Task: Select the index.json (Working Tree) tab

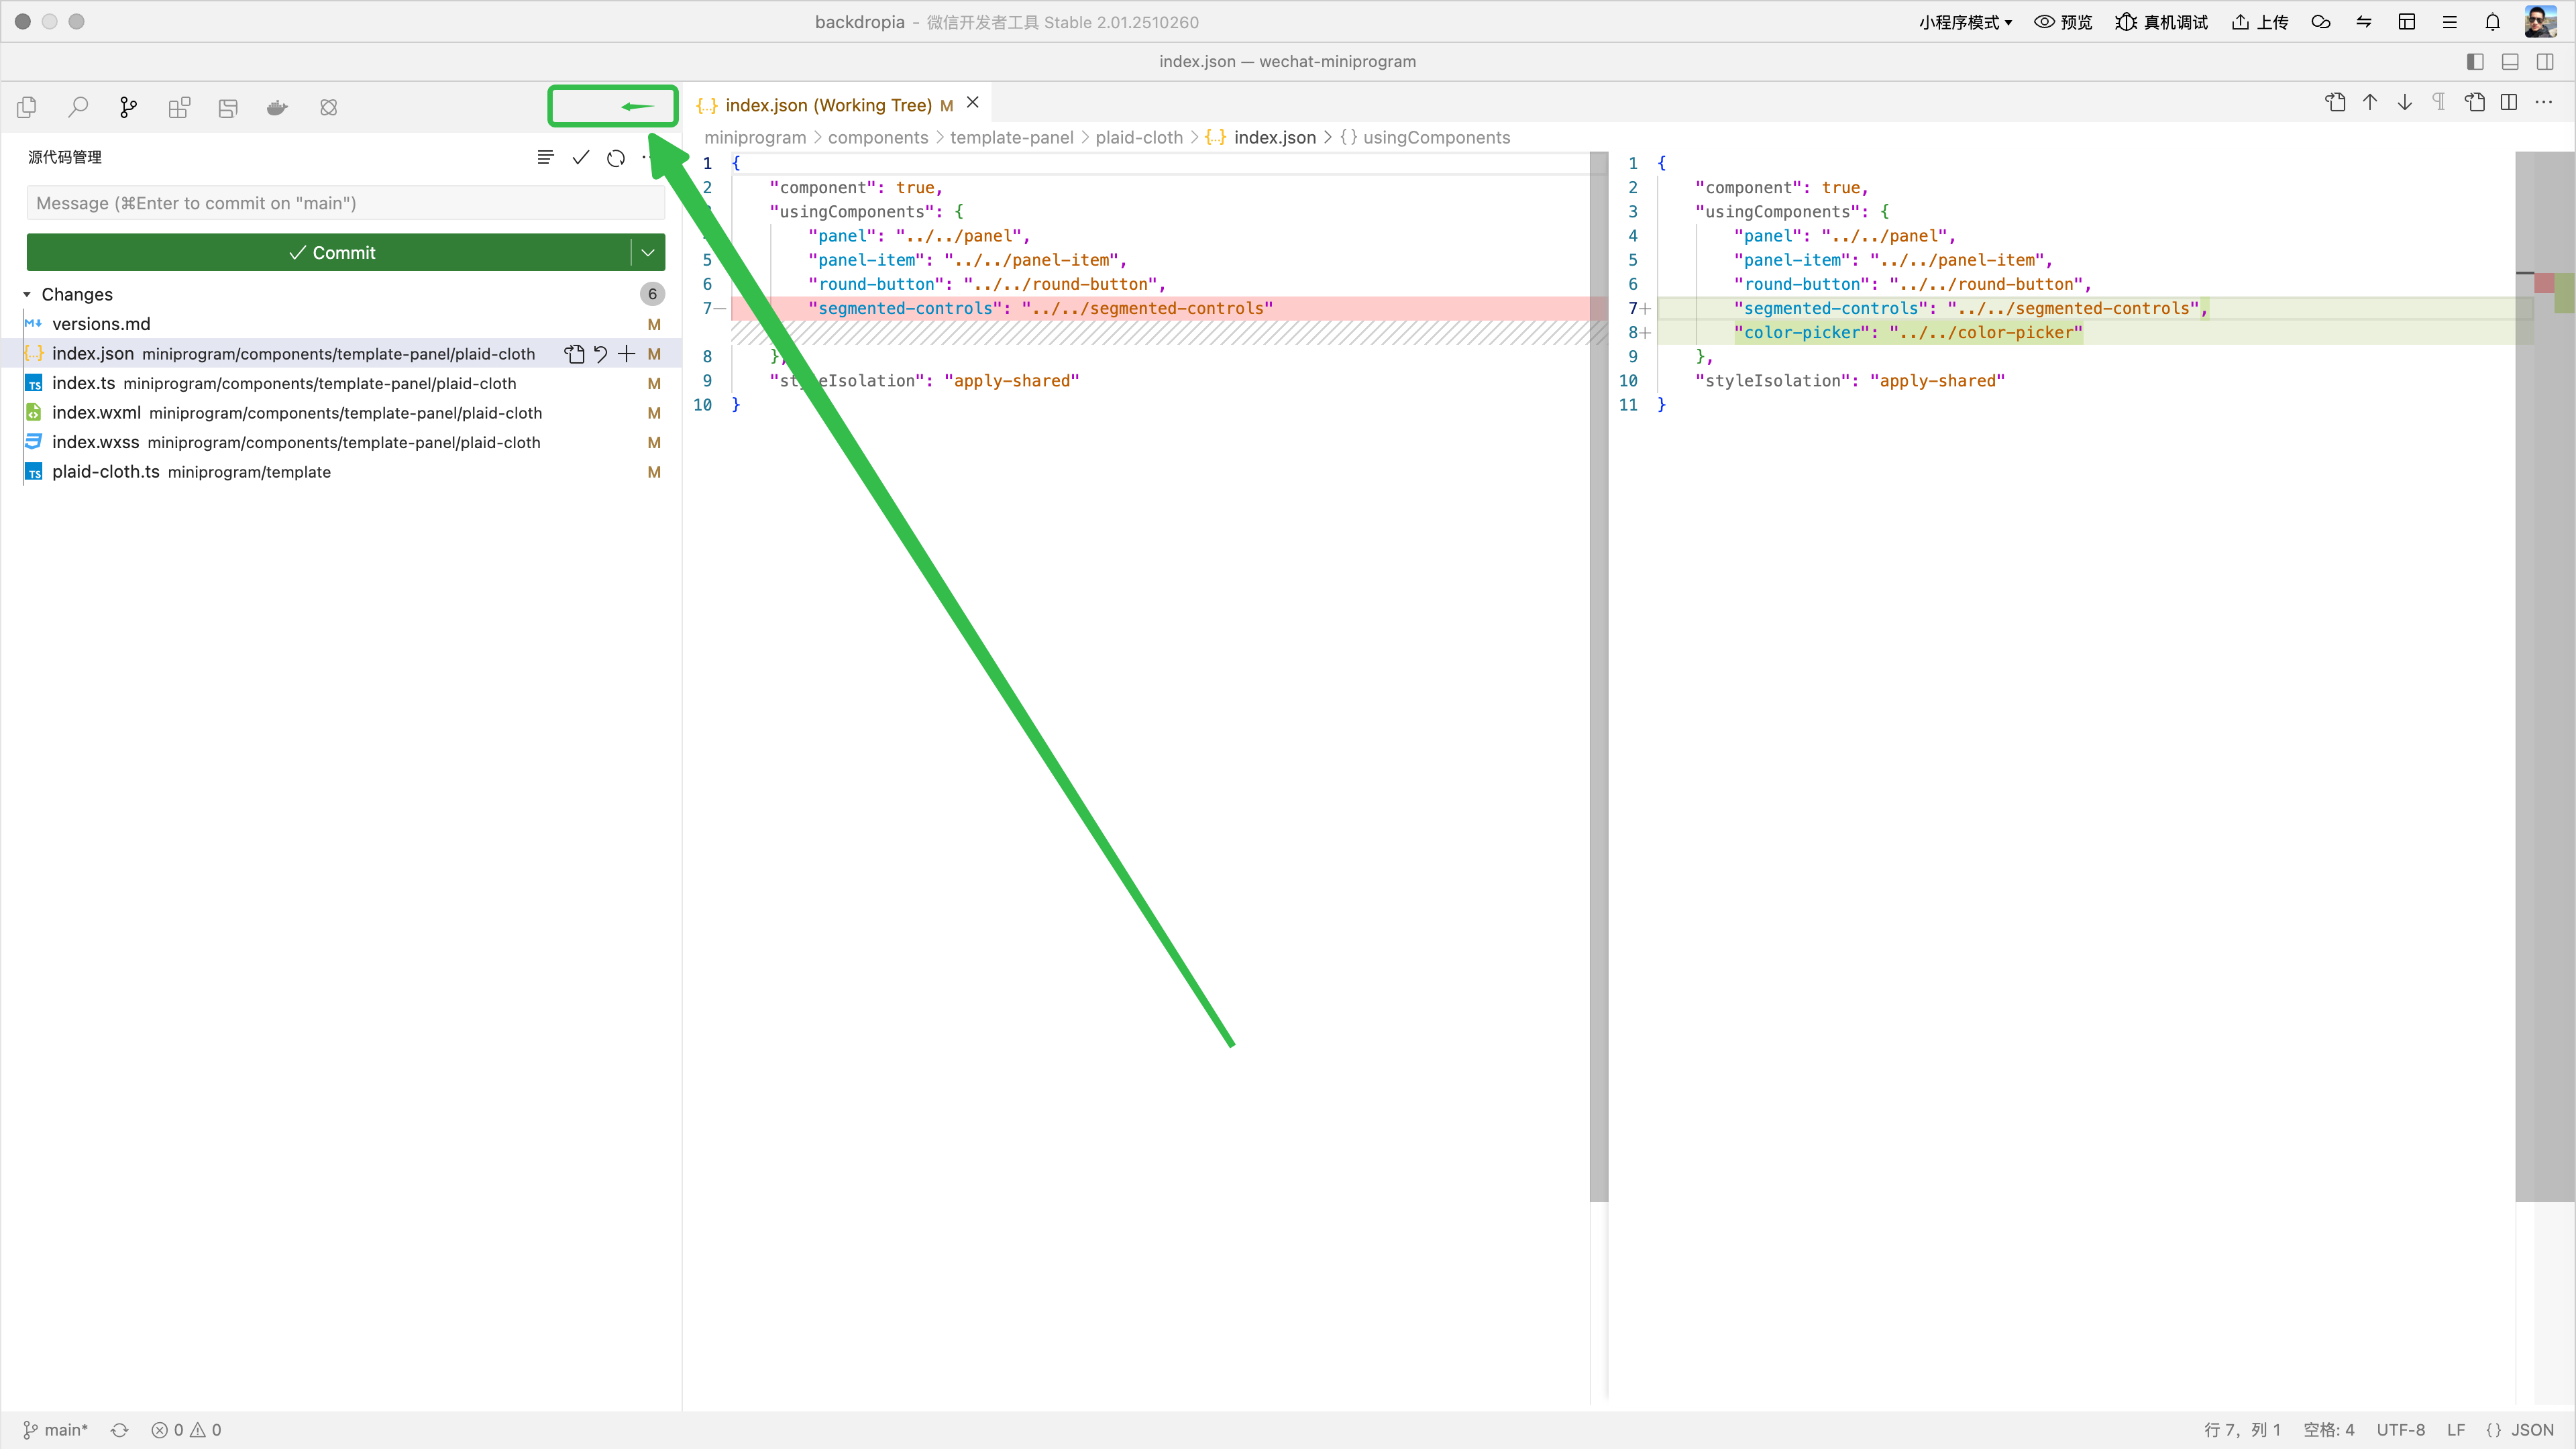Action: [828, 105]
